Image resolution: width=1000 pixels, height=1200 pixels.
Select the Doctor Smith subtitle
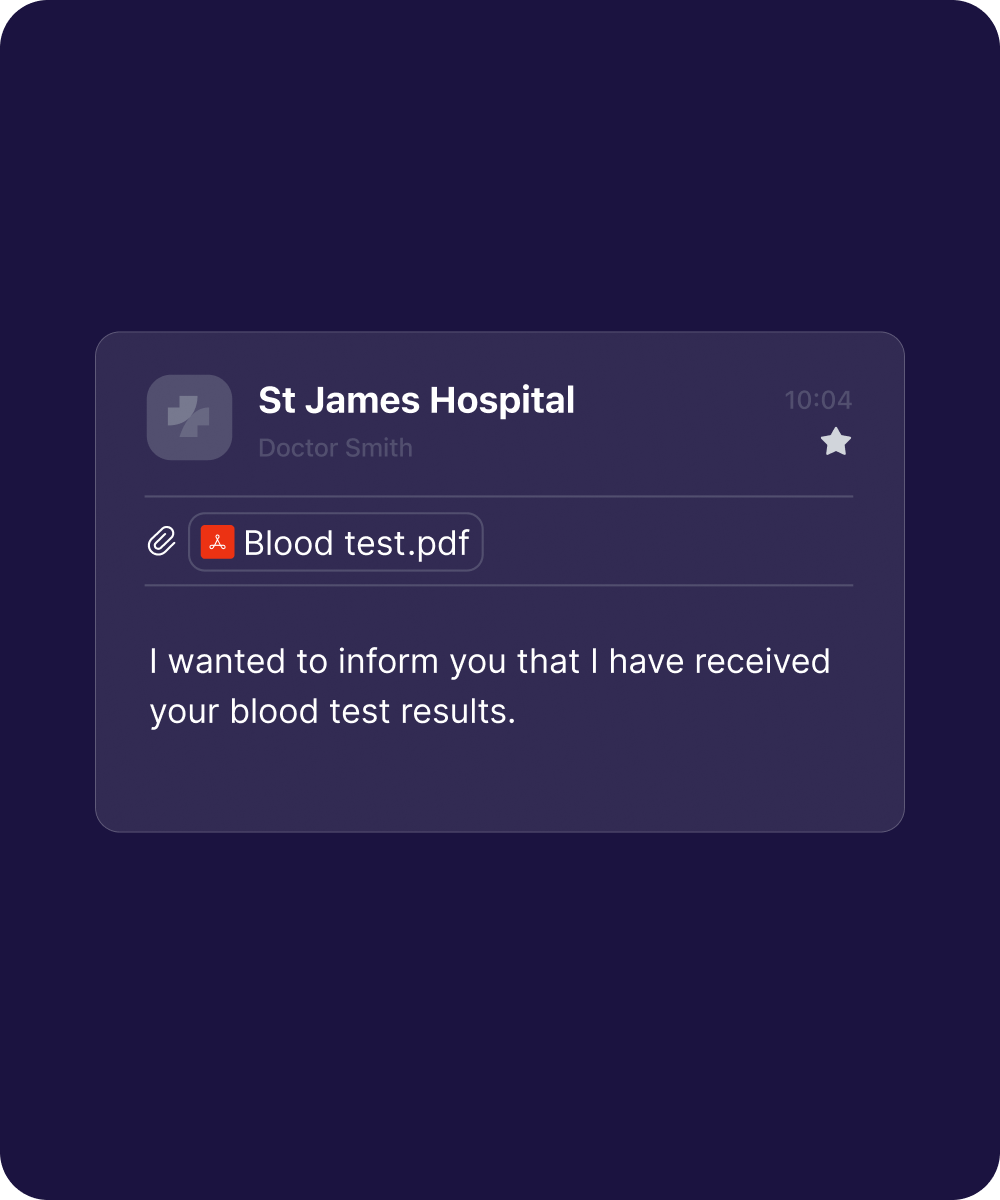click(x=335, y=447)
